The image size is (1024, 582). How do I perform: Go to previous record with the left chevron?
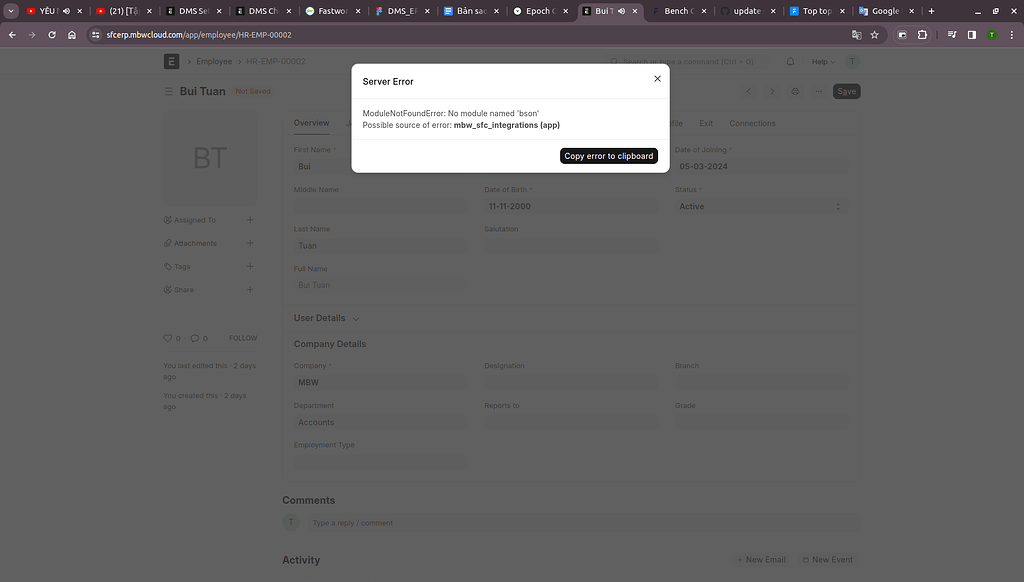click(749, 91)
